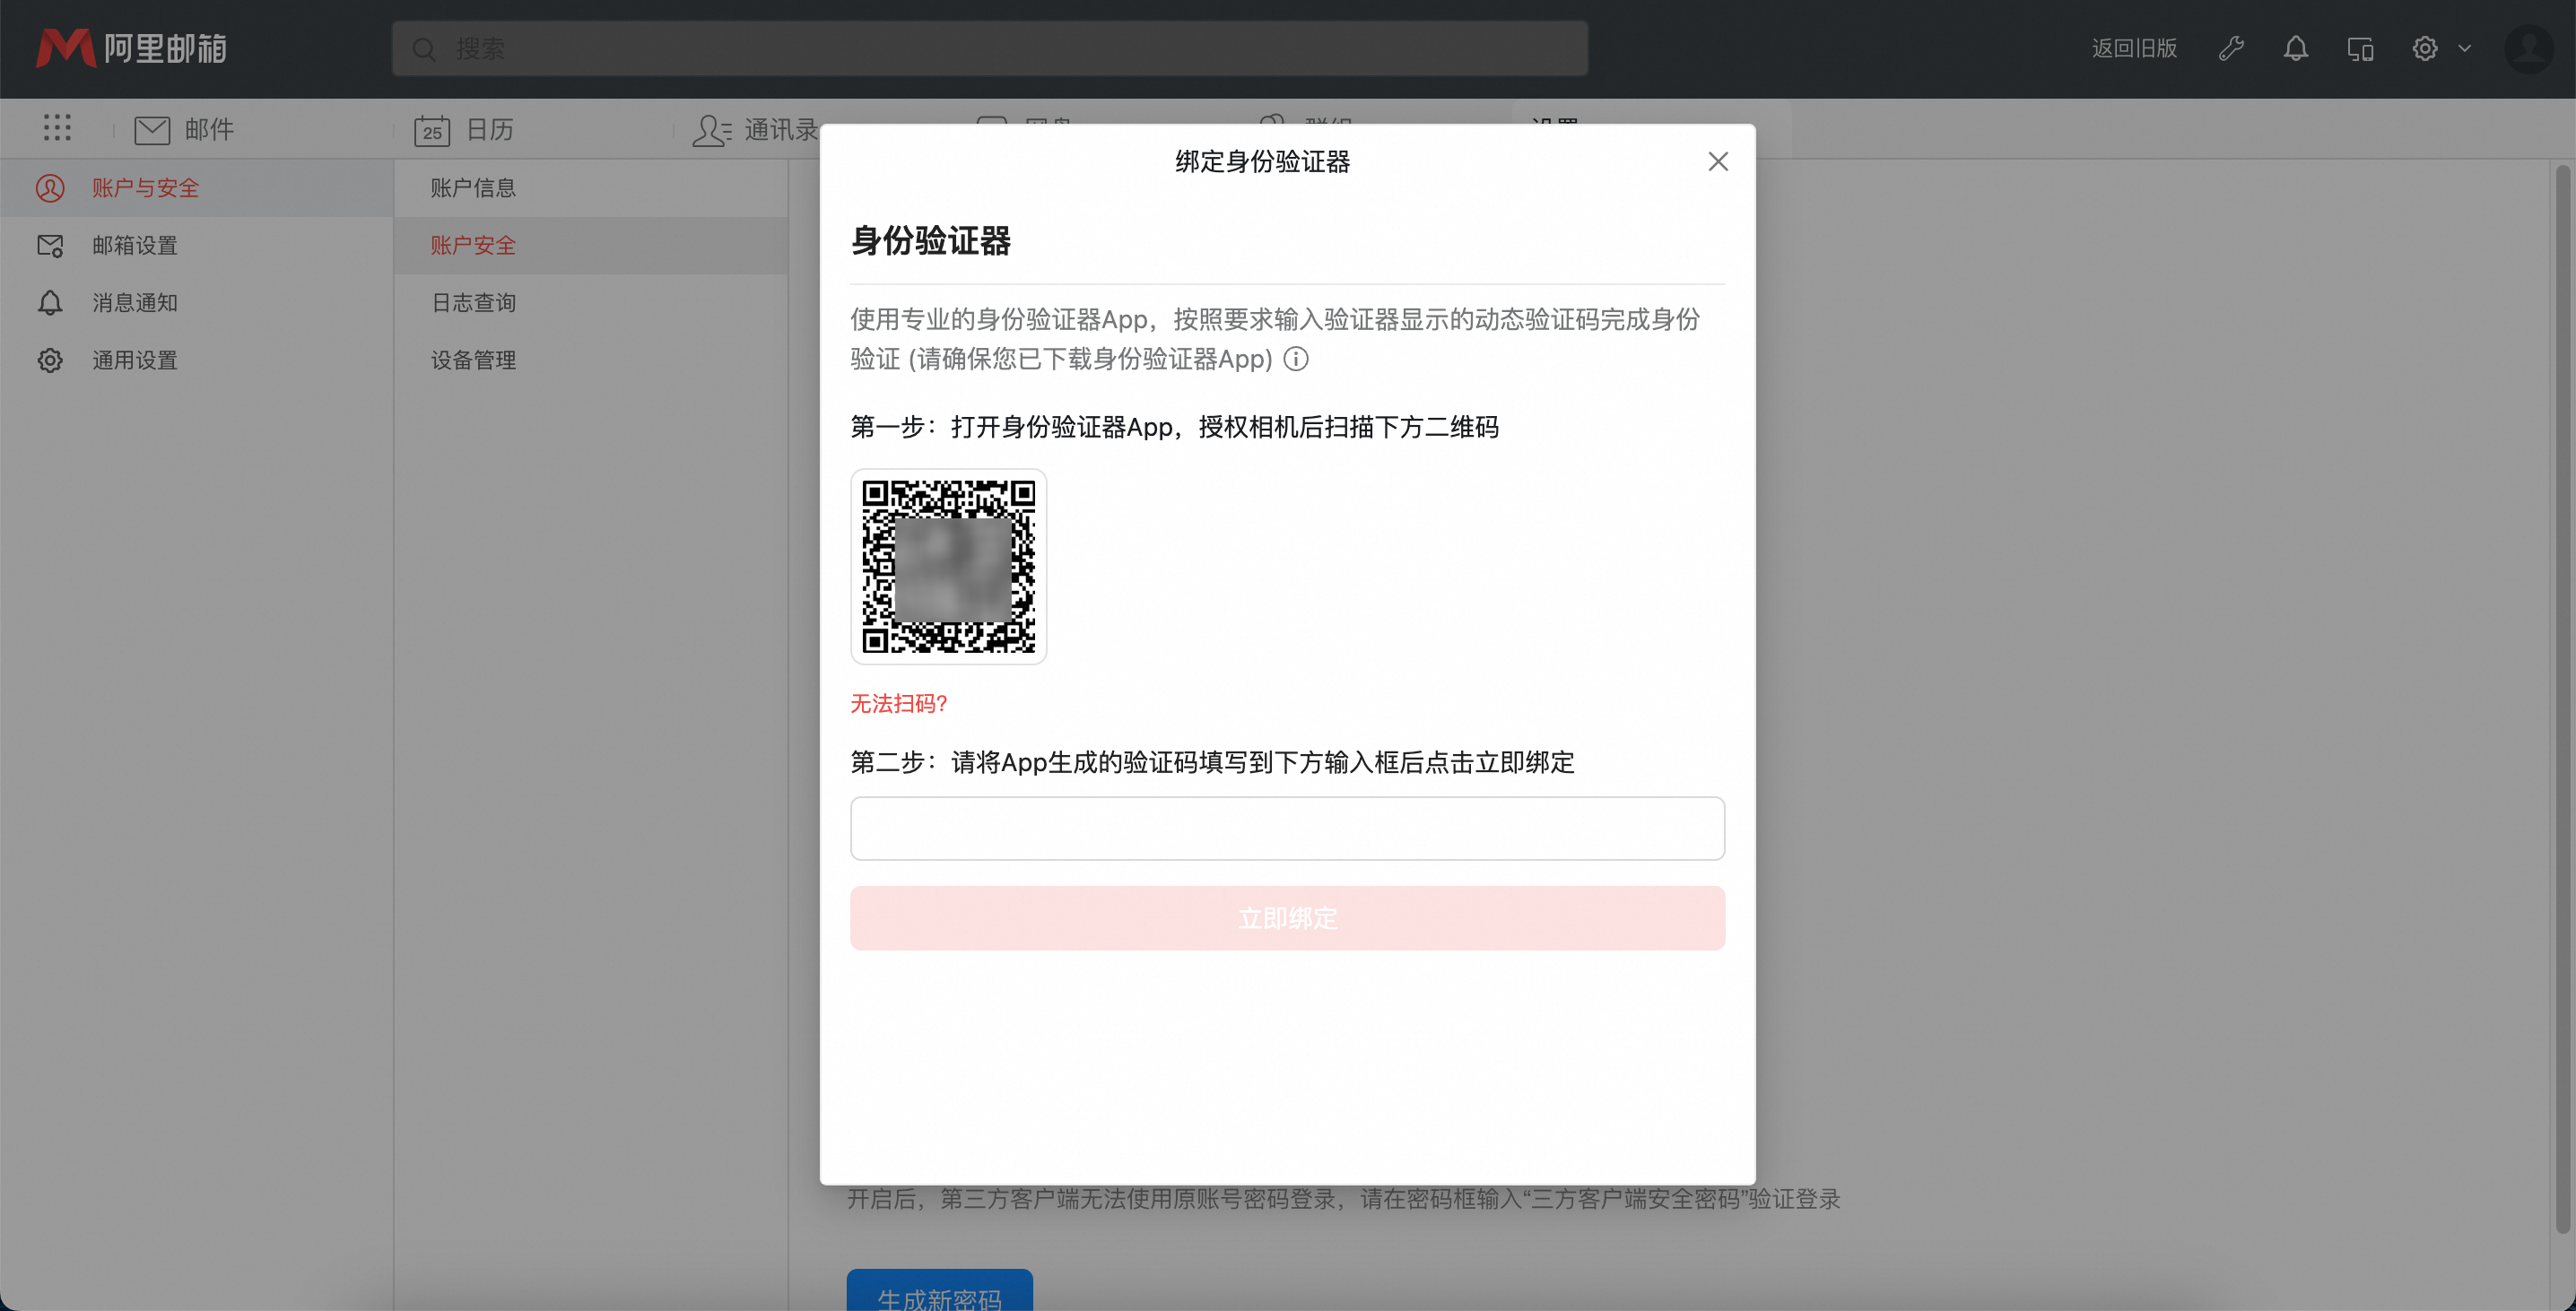Image resolution: width=2576 pixels, height=1311 pixels.
Task: Click the 邮件 envelope icon
Action: [x=152, y=130]
